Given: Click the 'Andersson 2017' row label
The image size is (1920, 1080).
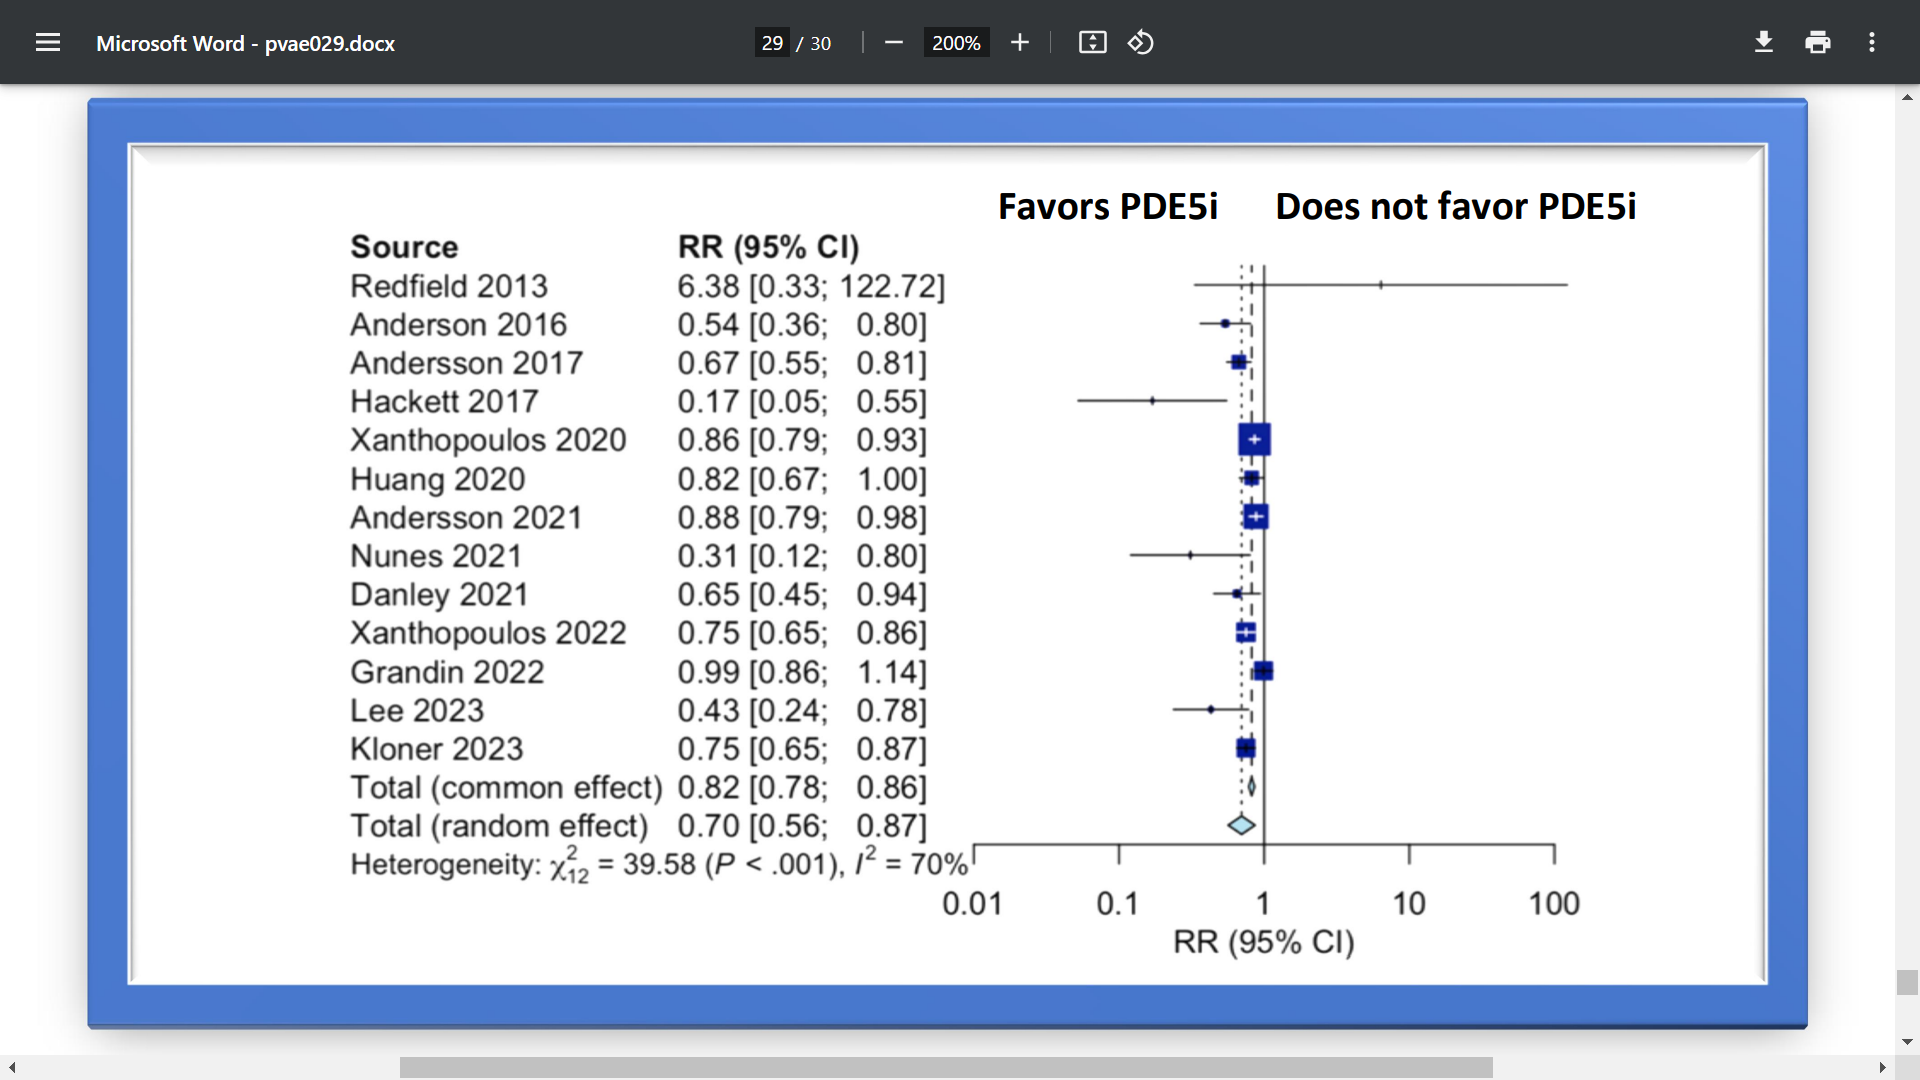Looking at the screenshot, I should [x=466, y=363].
